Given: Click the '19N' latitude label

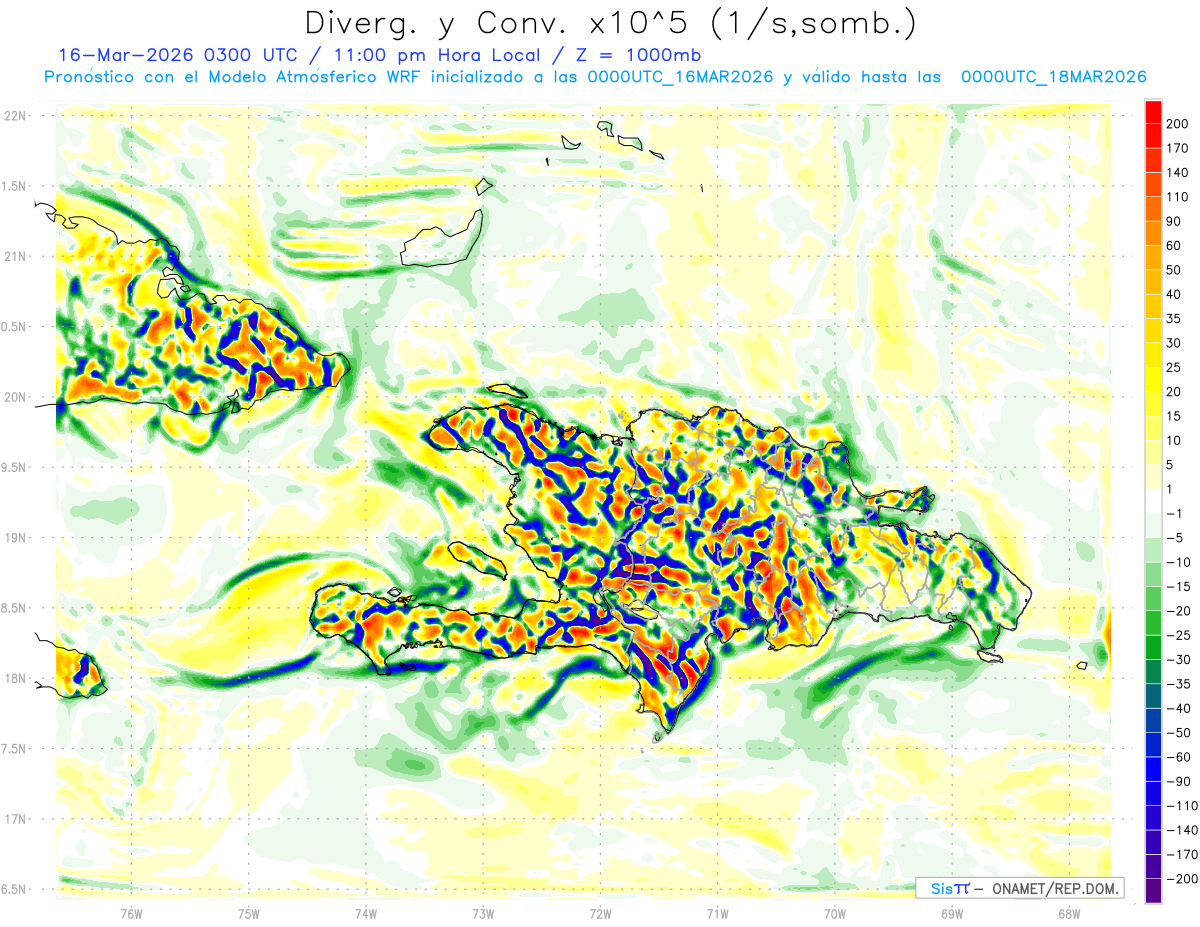Looking at the screenshot, I should (x=13, y=538).
